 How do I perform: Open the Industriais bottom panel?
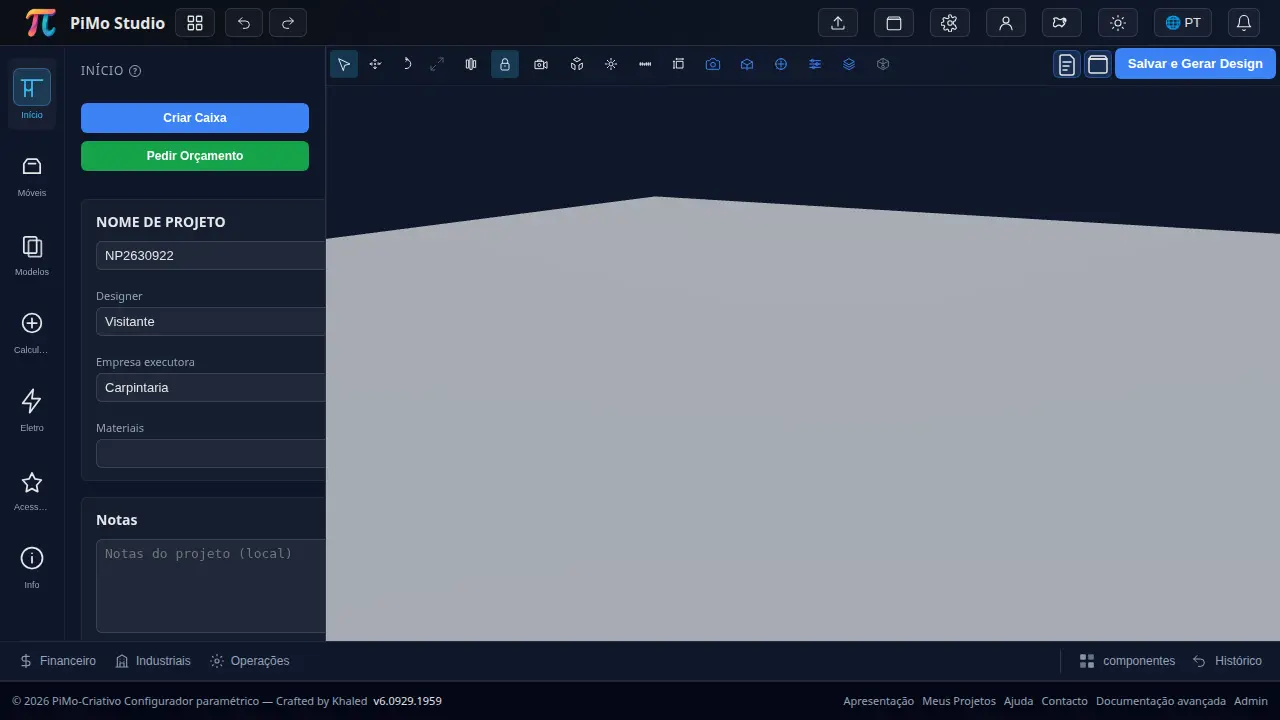pos(153,661)
